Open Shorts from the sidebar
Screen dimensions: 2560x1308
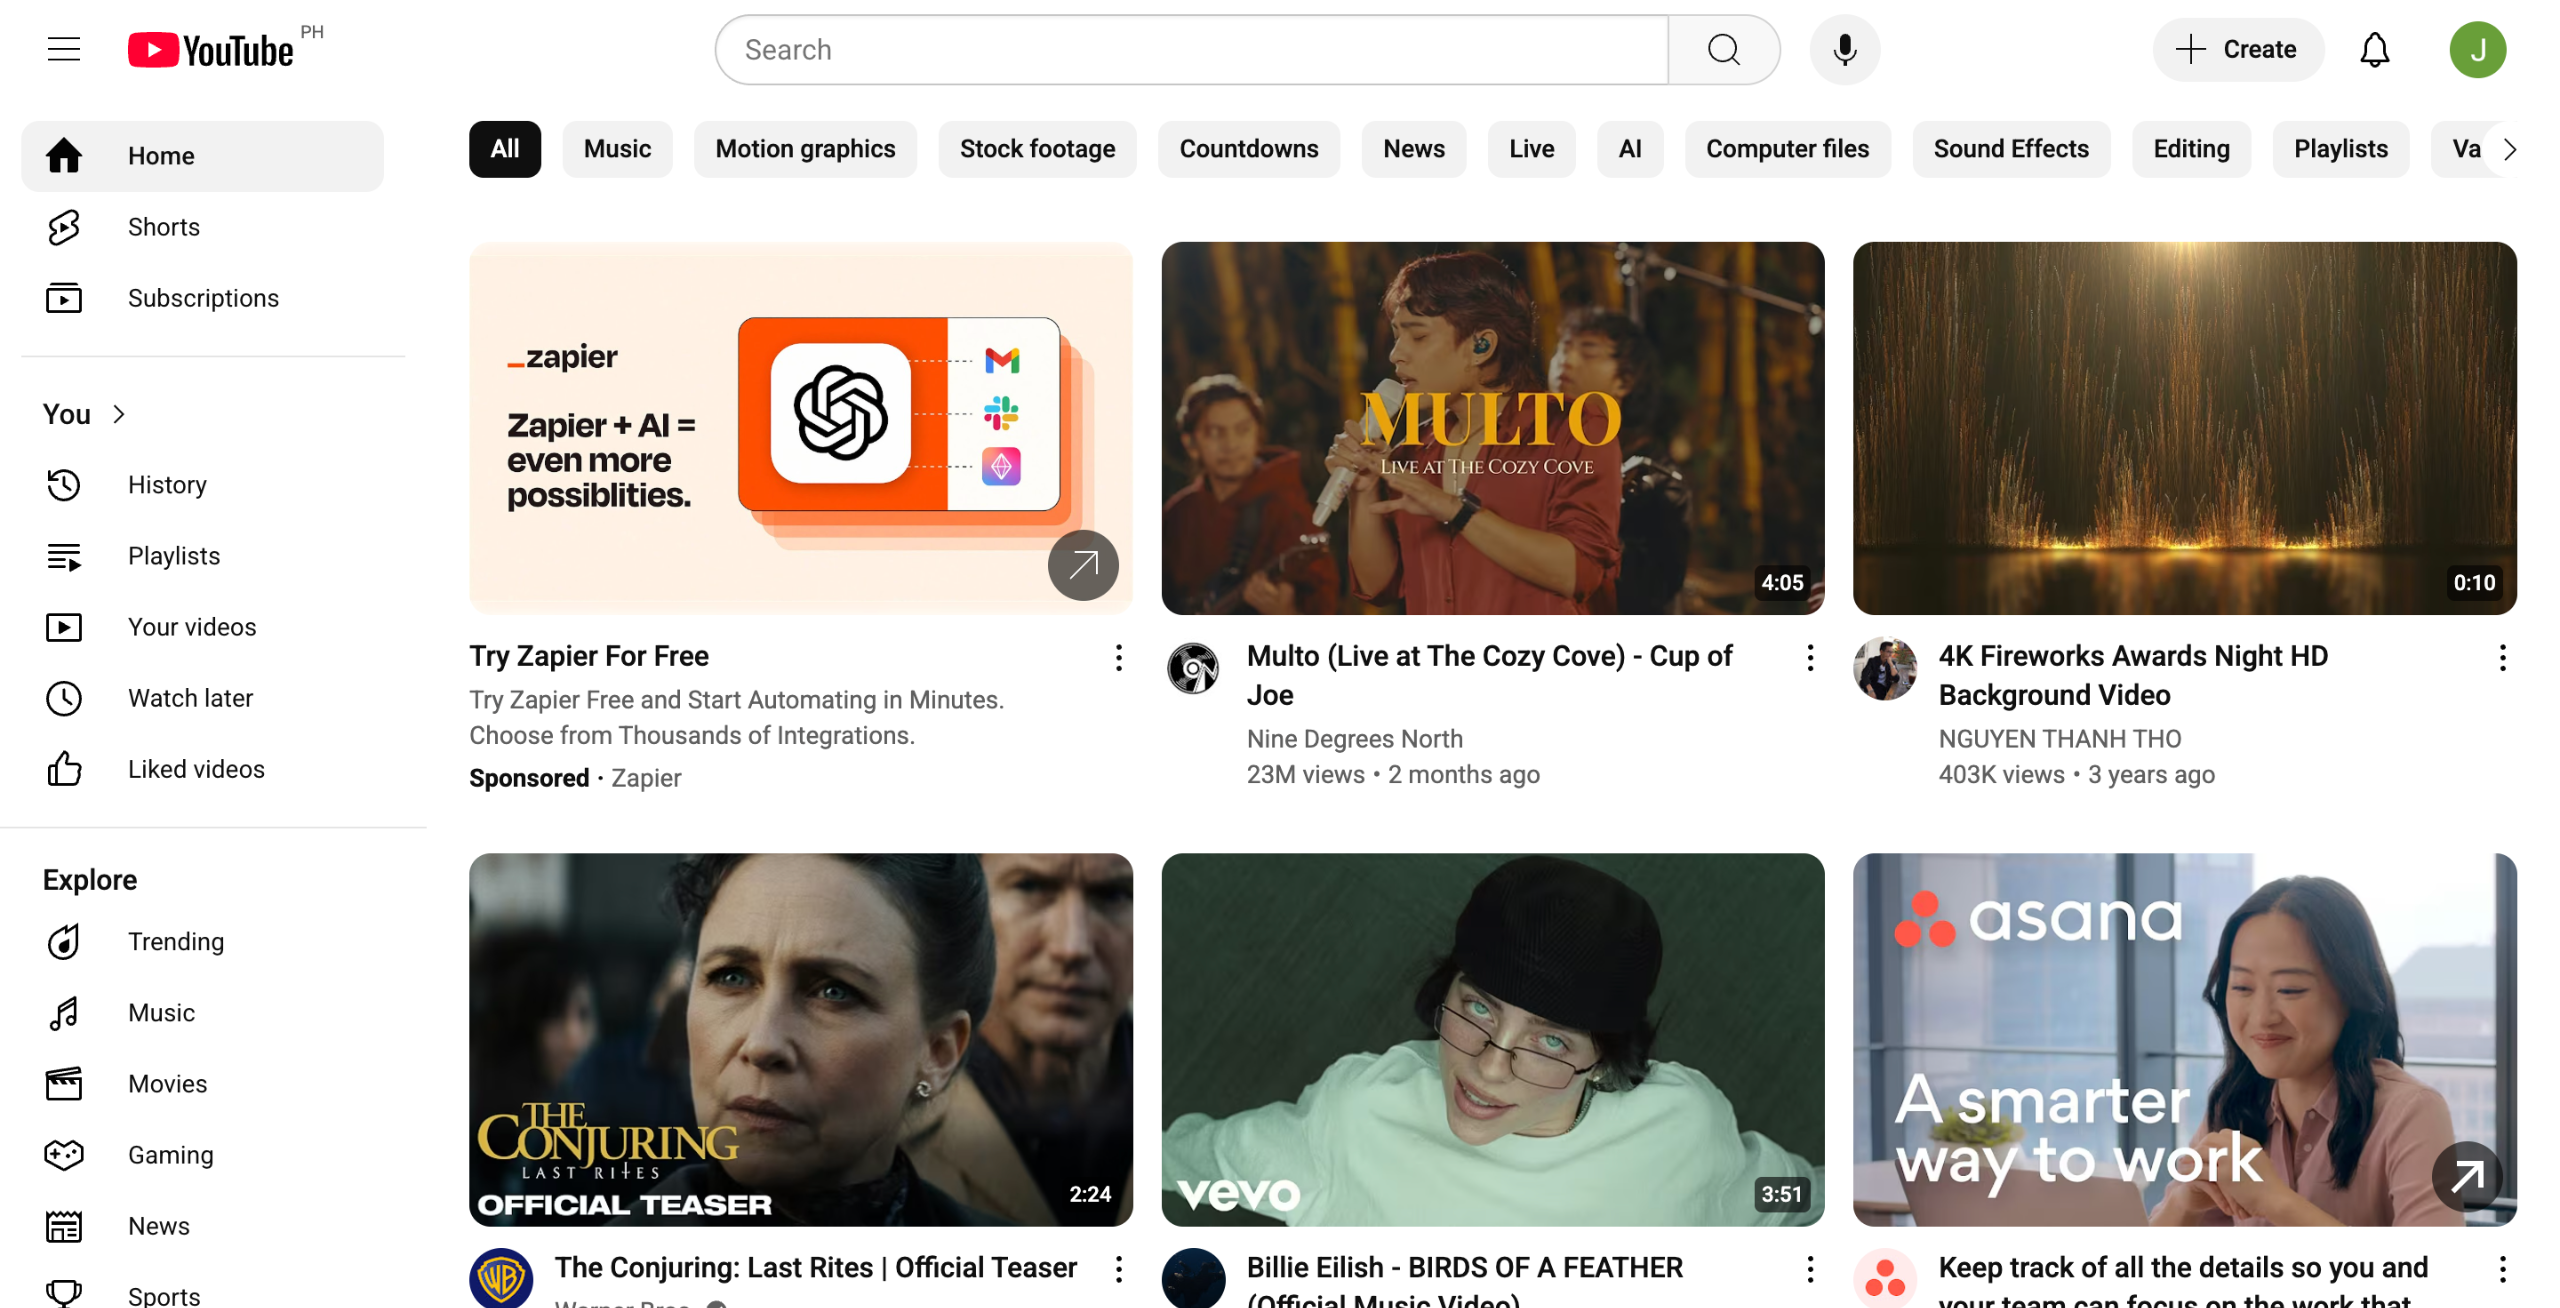(163, 227)
